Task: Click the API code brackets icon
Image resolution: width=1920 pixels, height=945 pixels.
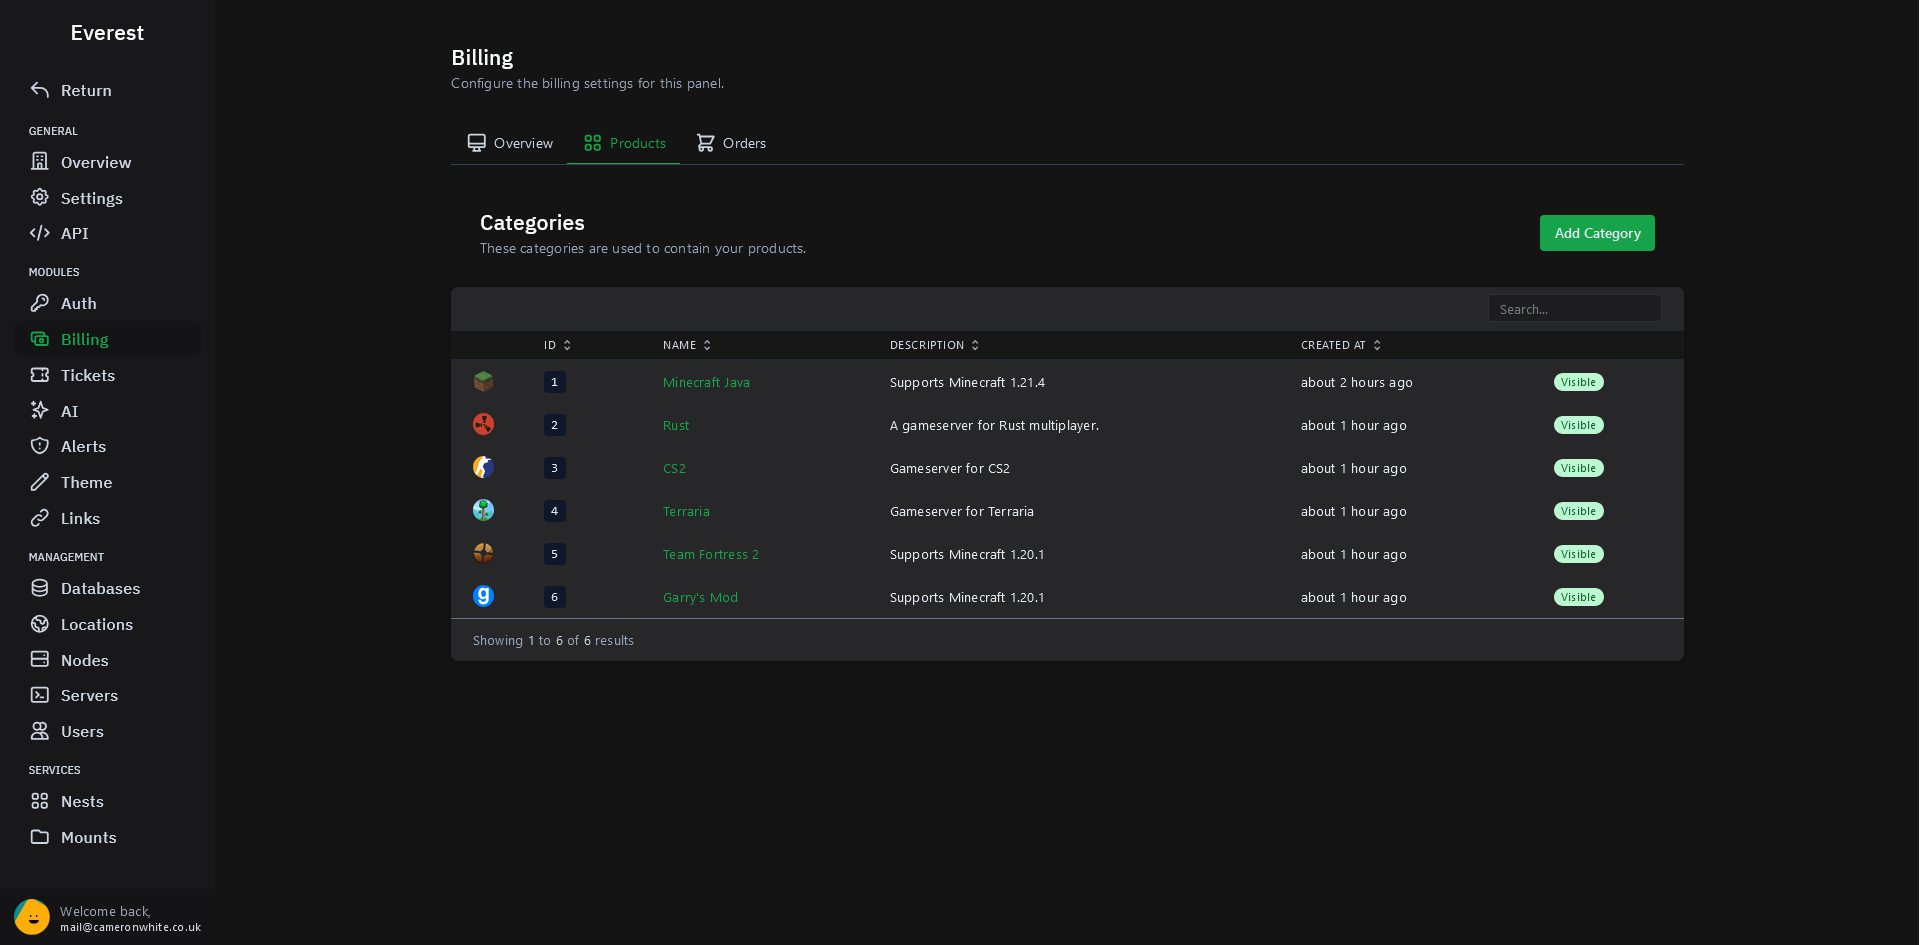Action: (x=40, y=233)
